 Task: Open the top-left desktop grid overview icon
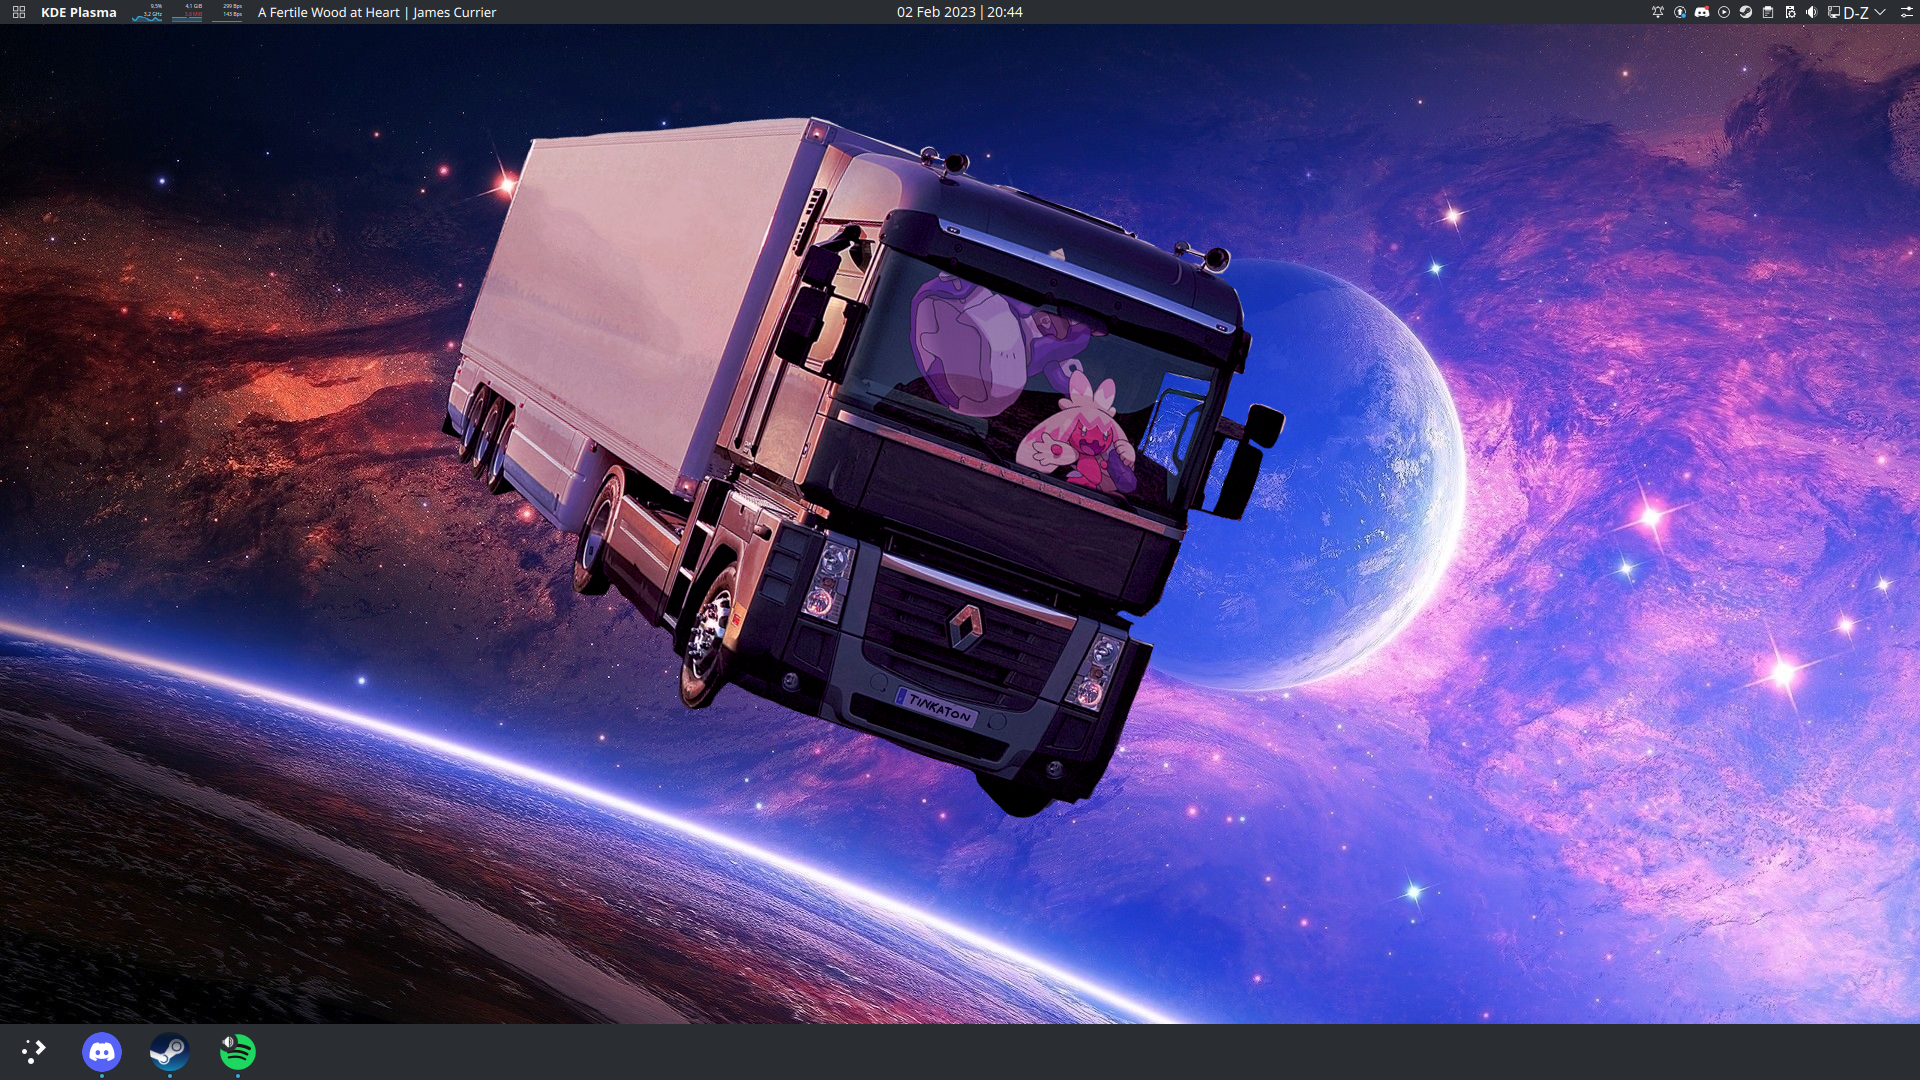(x=18, y=12)
